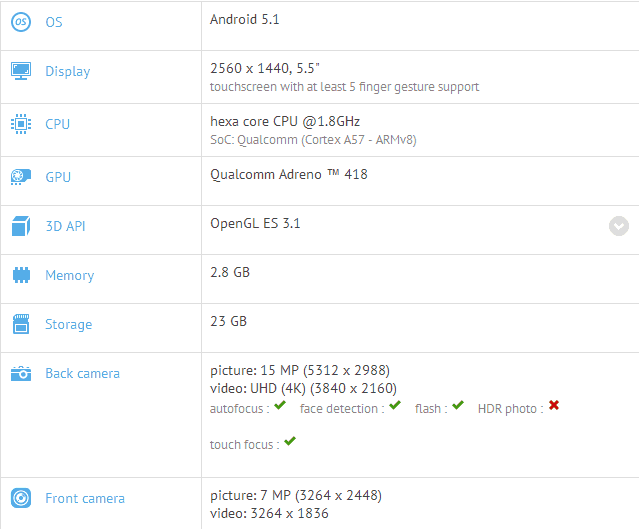Click the flash green checkmark
The image size is (639, 529).
pyautogui.click(x=458, y=406)
